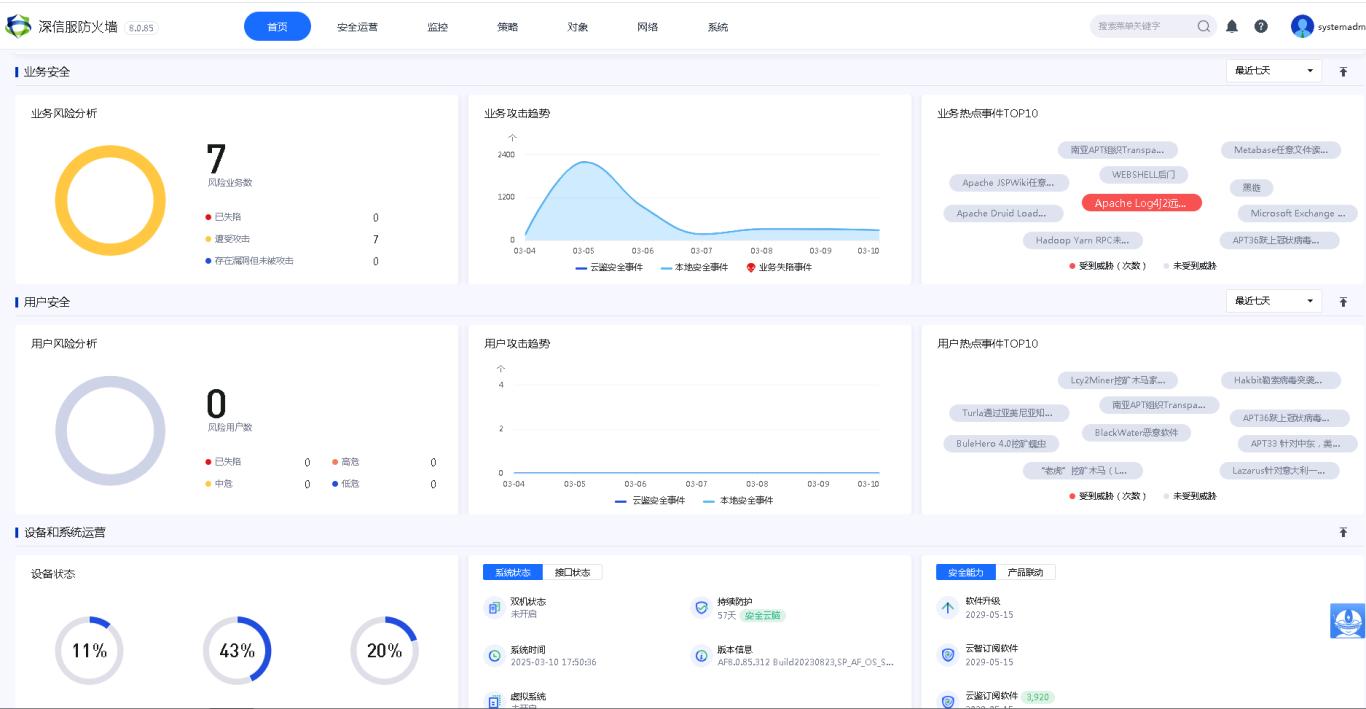Click the 版本信息 info icon
1366x709 pixels.
coord(701,656)
